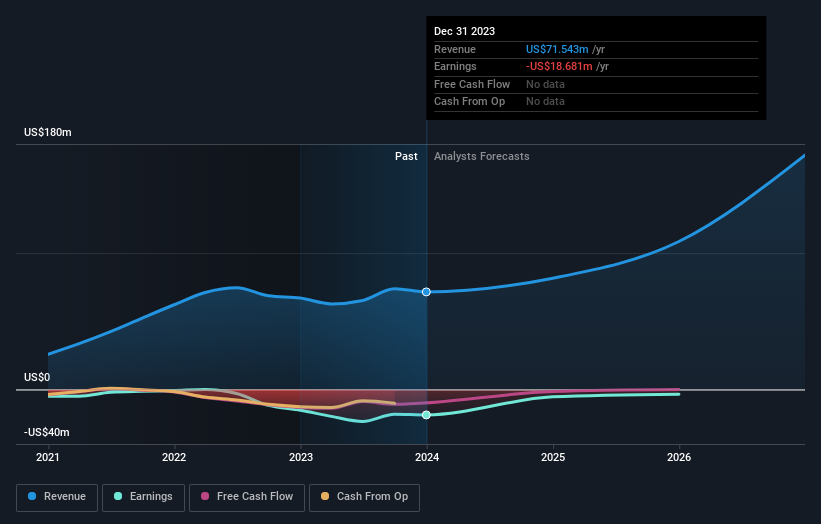This screenshot has width=821, height=524.
Task: Click the 2026 x-axis label
Action: point(679,458)
